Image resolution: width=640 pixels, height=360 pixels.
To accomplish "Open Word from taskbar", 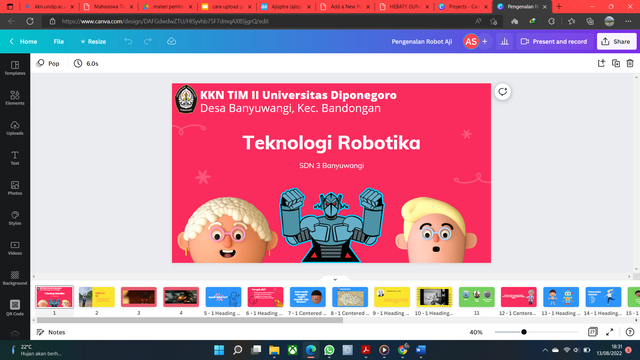I will (421, 350).
